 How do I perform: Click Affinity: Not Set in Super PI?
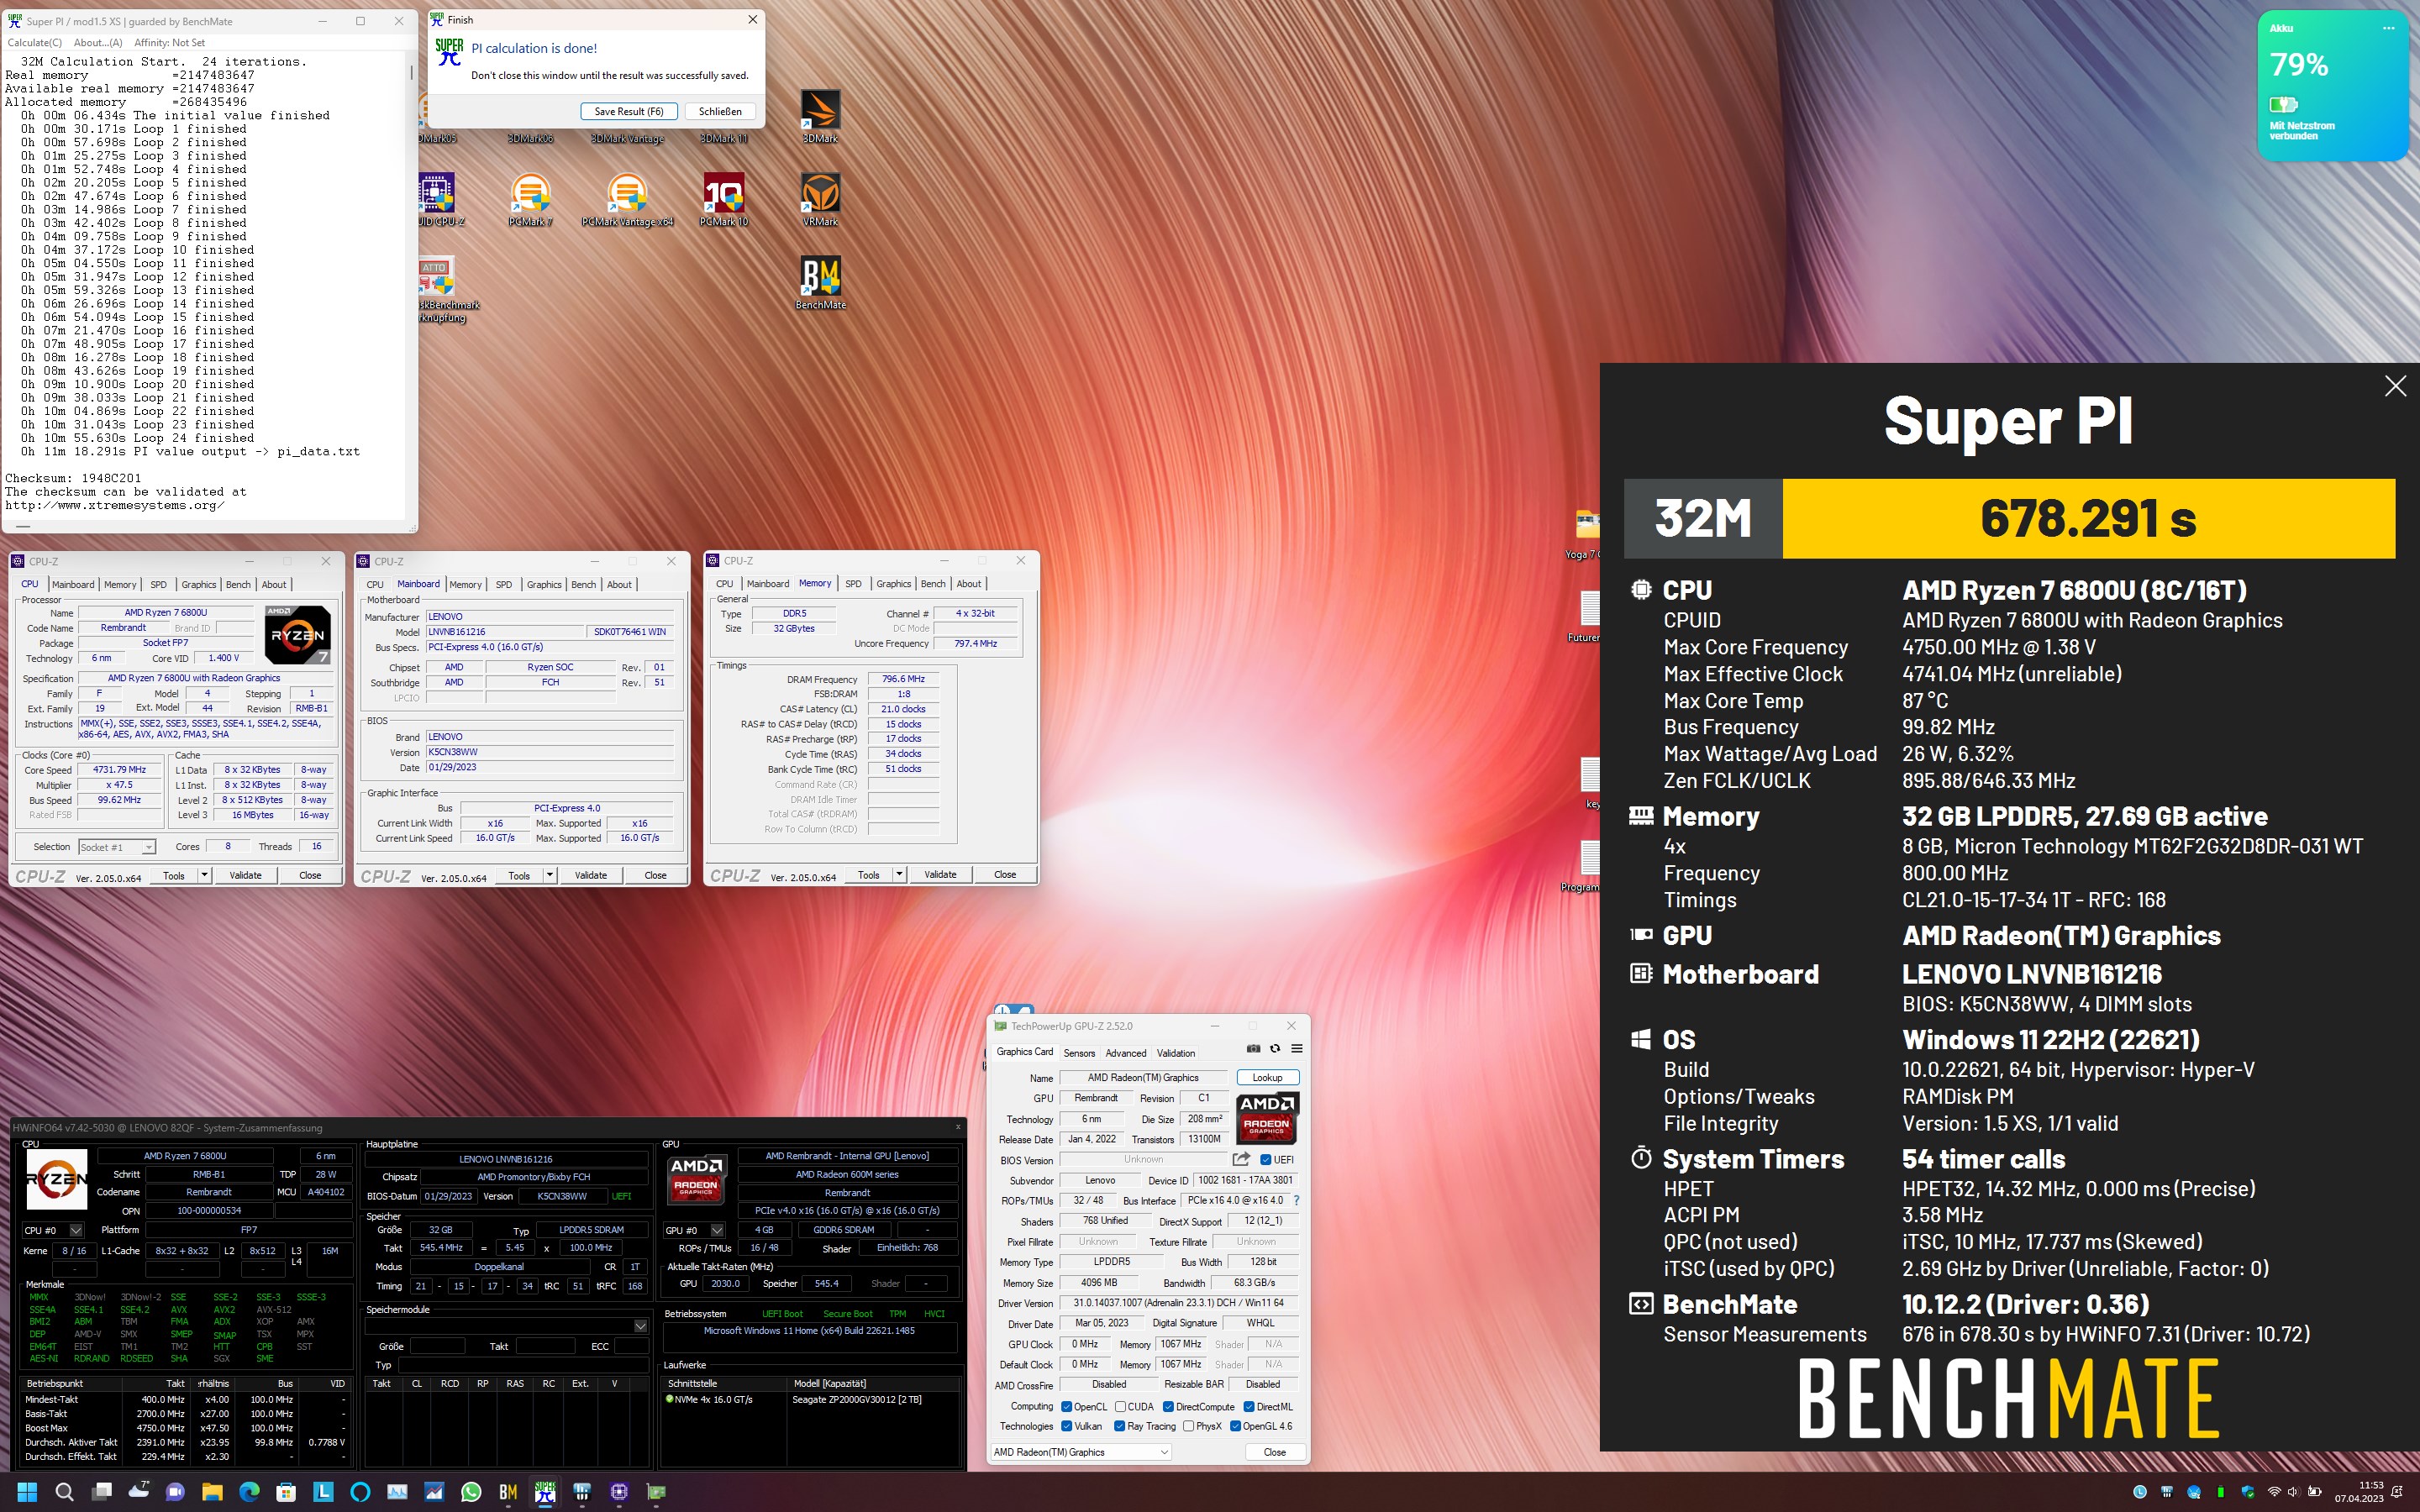click(x=169, y=43)
